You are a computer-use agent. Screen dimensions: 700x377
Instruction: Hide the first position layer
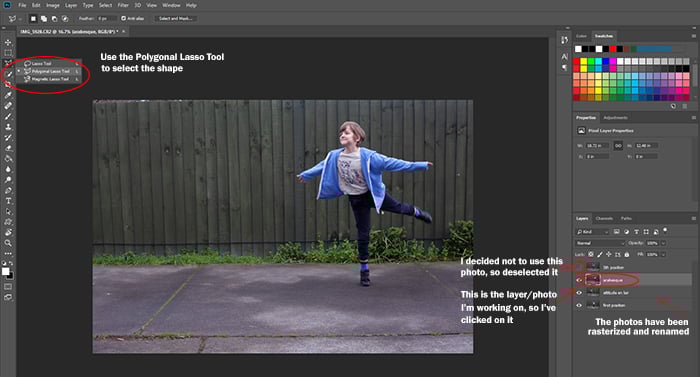(579, 305)
